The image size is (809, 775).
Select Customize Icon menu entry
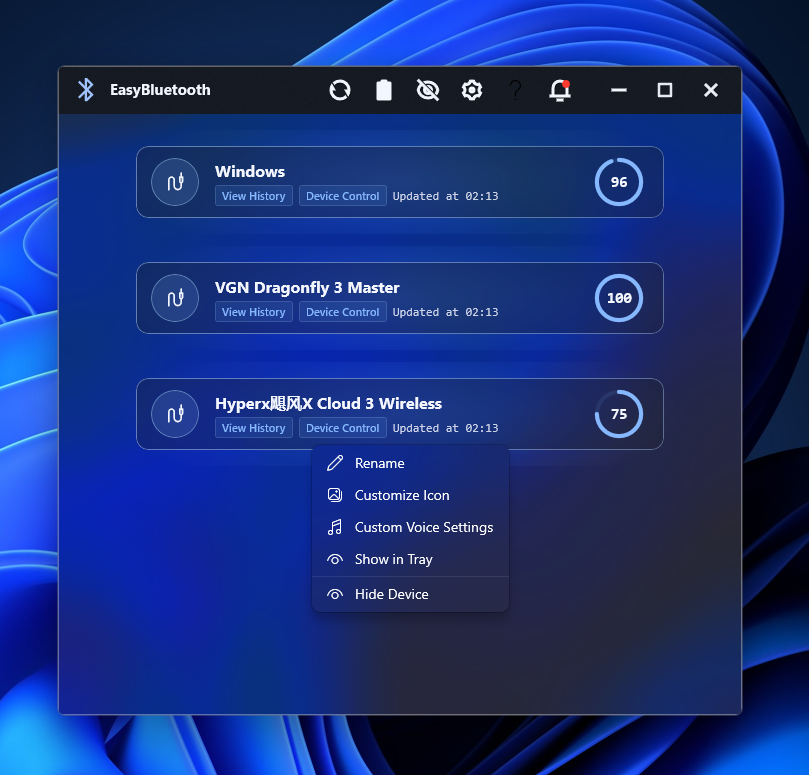(410, 495)
